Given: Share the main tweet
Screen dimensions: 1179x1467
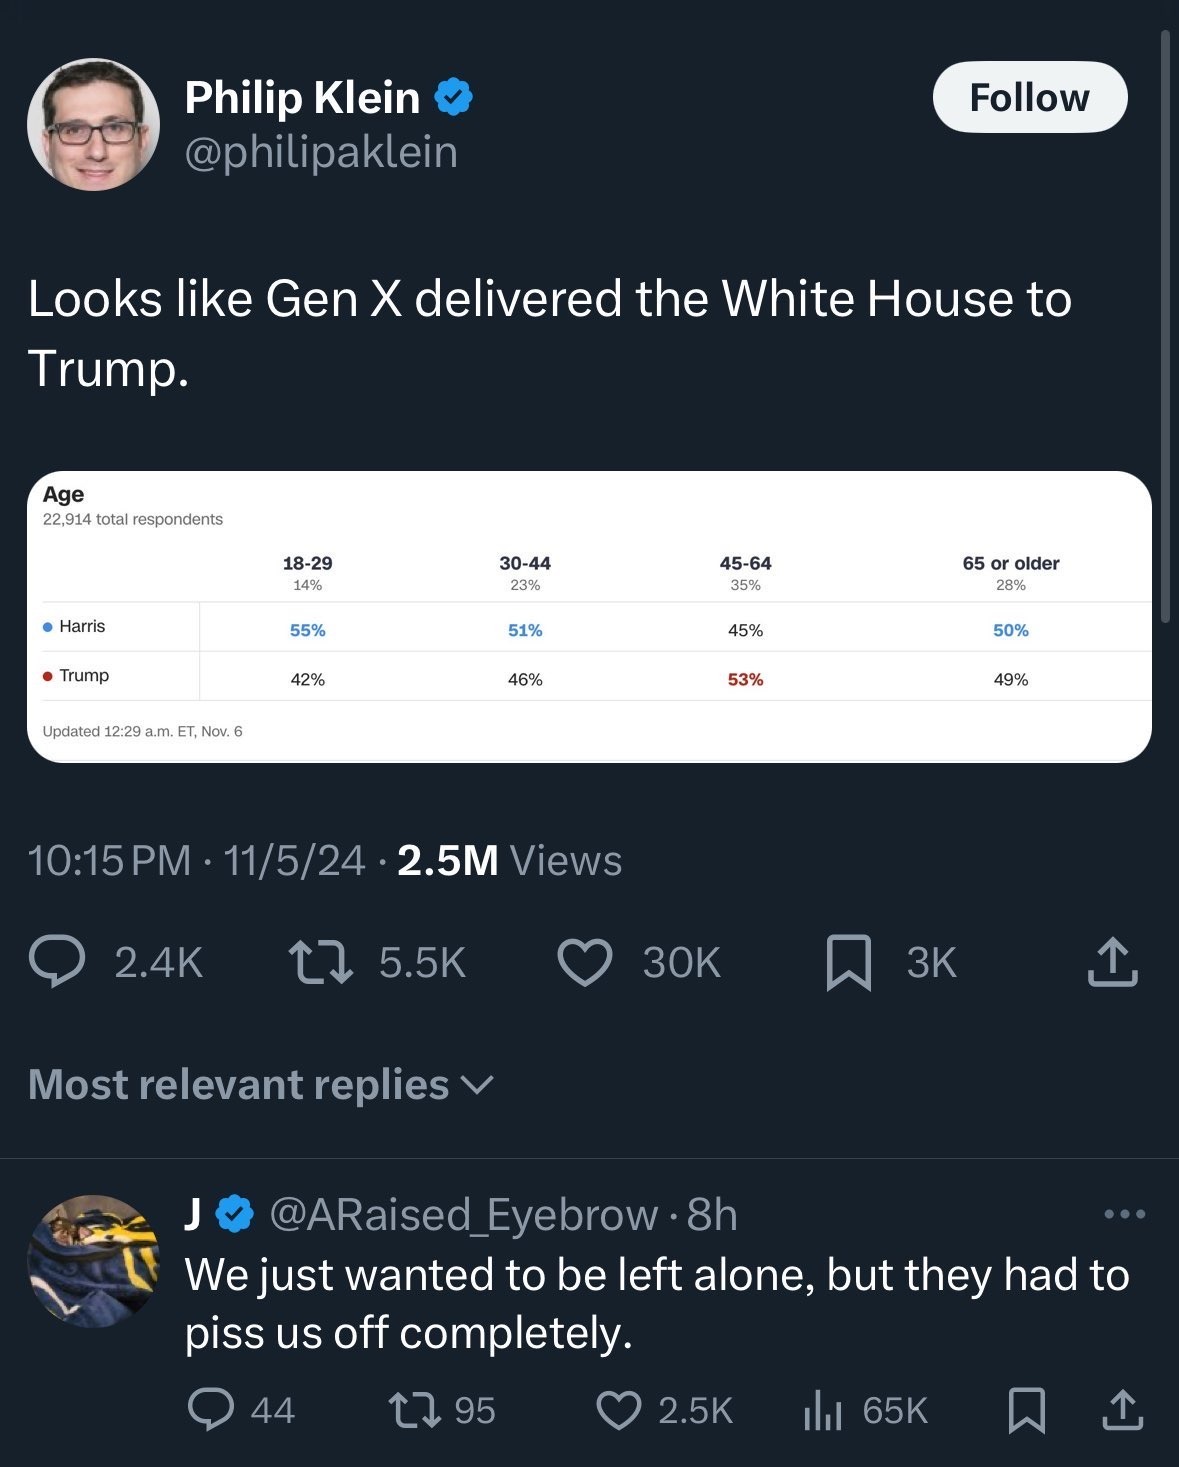Looking at the screenshot, I should click(1112, 962).
